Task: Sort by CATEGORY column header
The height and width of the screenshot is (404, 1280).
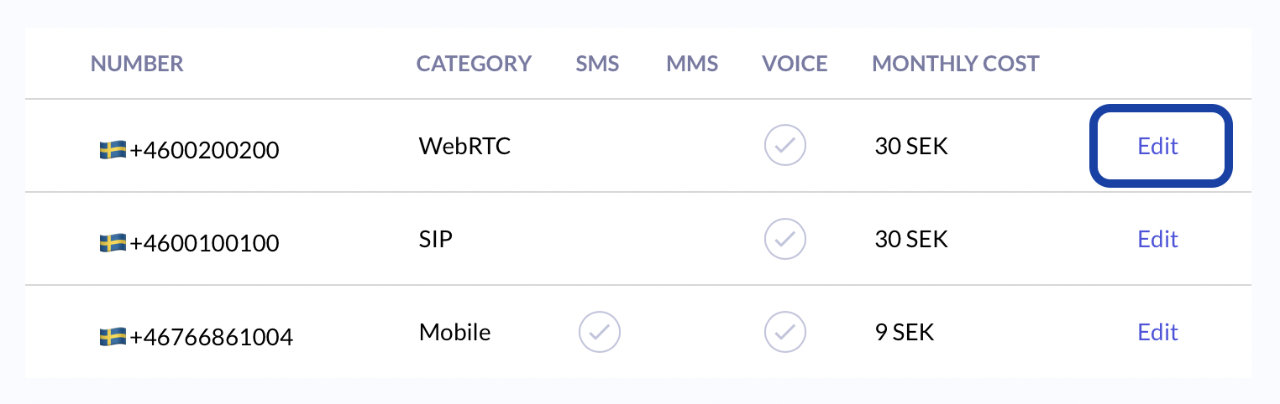Action: click(473, 64)
